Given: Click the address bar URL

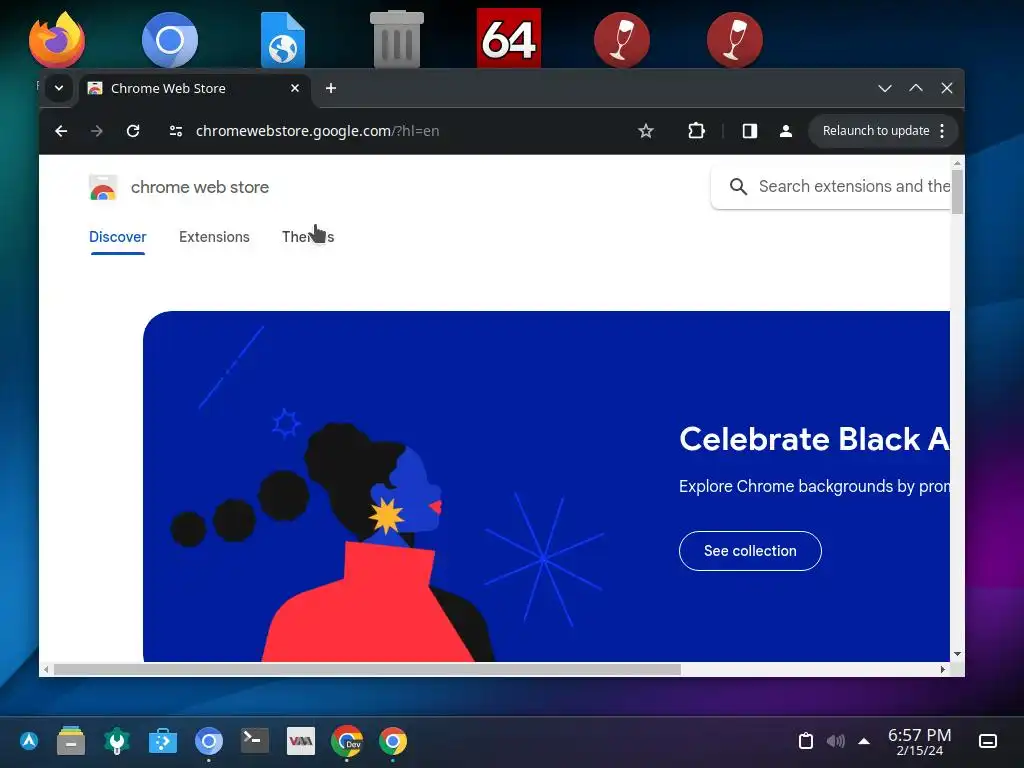Looking at the screenshot, I should pyautogui.click(x=317, y=131).
